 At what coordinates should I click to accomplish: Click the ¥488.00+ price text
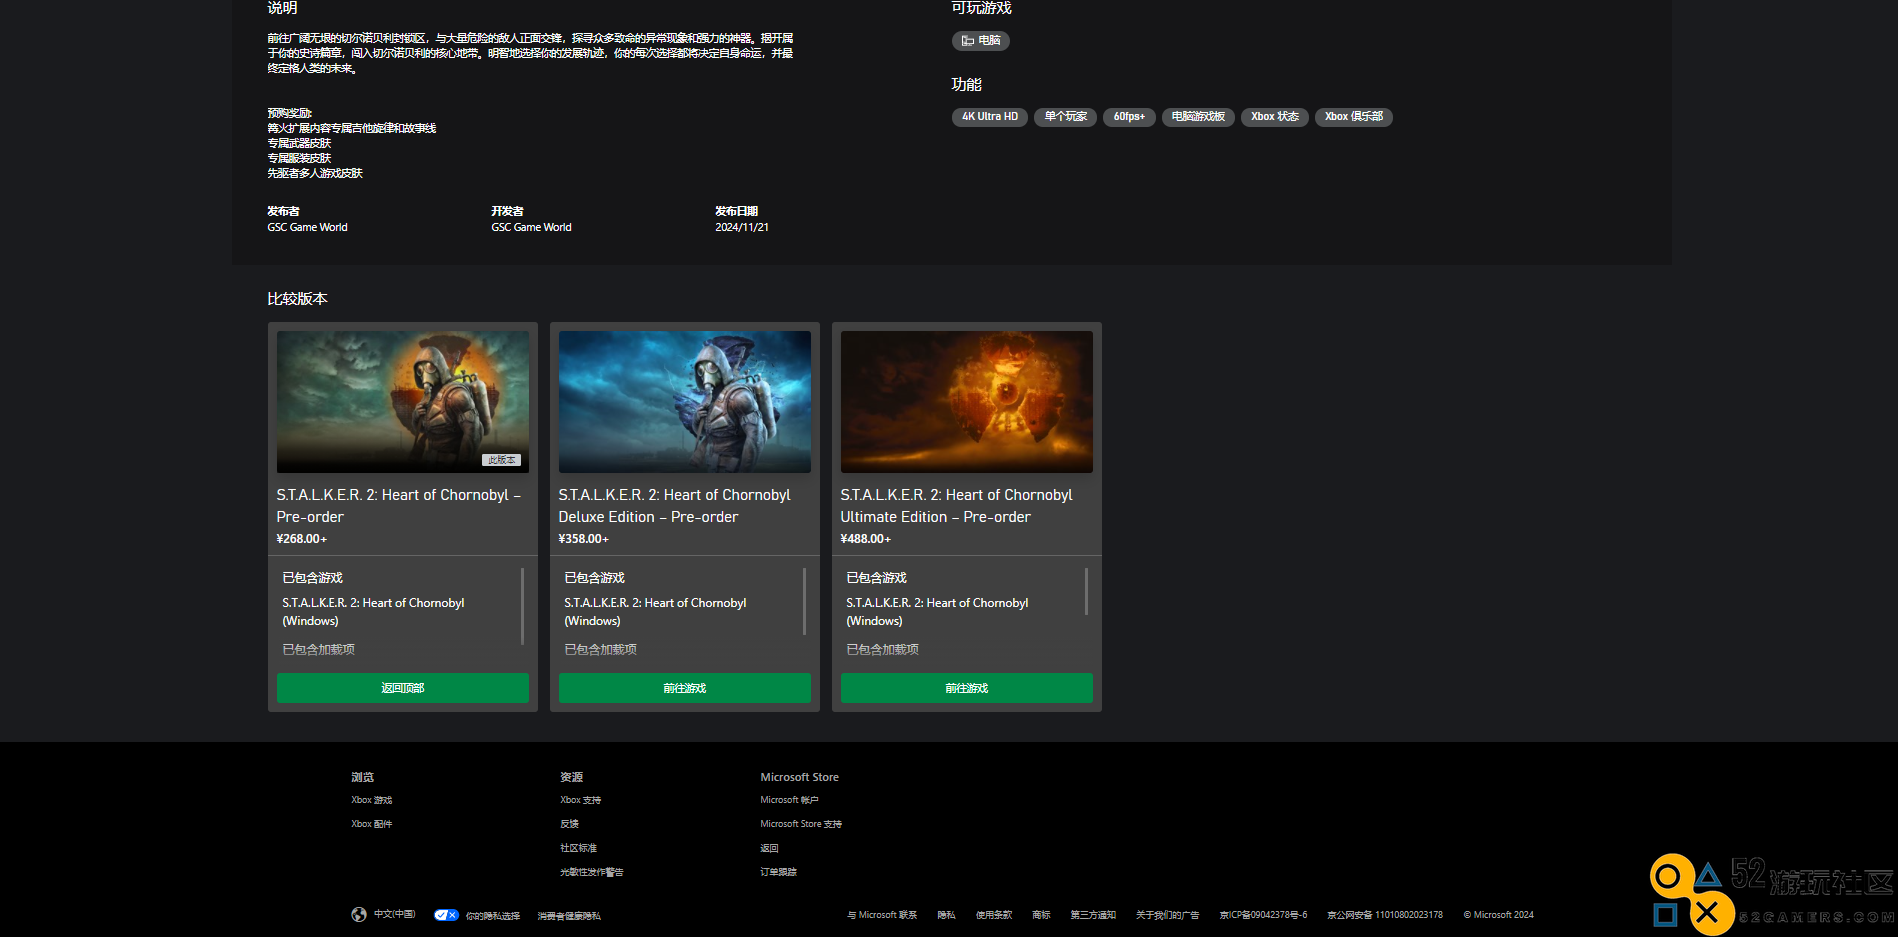tap(866, 539)
